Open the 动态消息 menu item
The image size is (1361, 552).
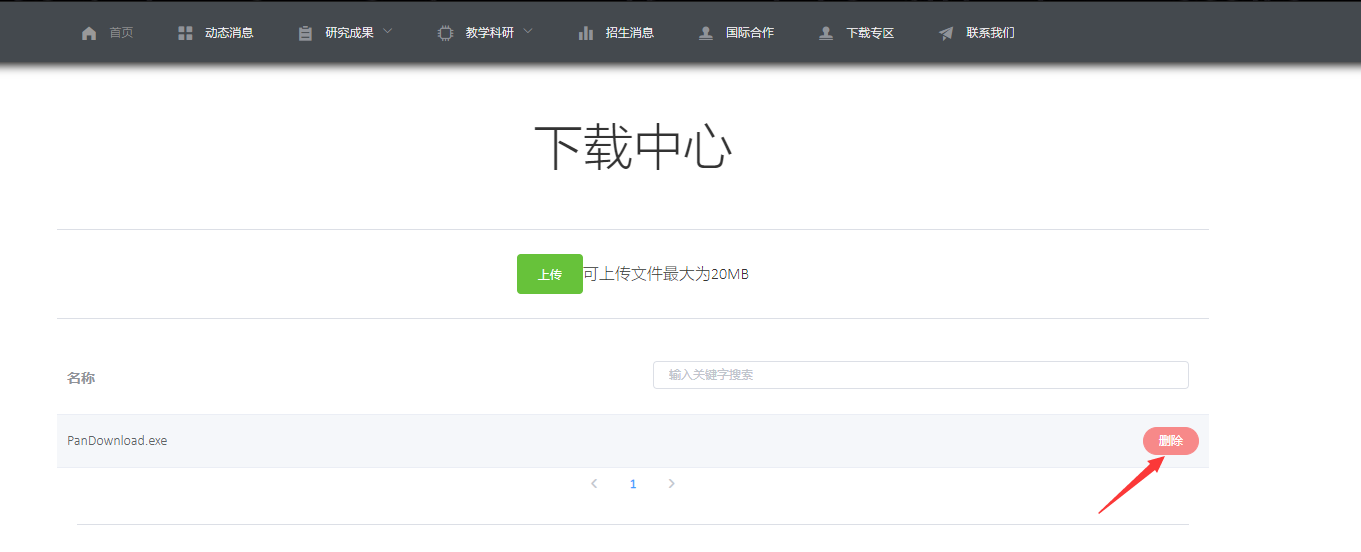coord(229,33)
